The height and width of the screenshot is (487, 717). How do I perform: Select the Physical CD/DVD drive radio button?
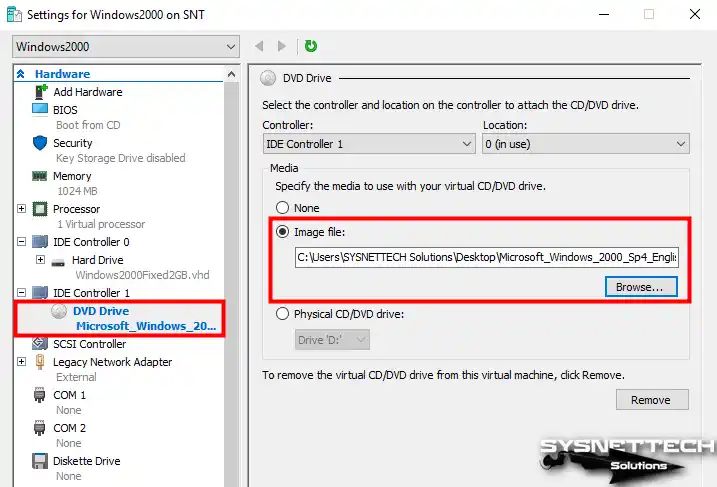[283, 314]
